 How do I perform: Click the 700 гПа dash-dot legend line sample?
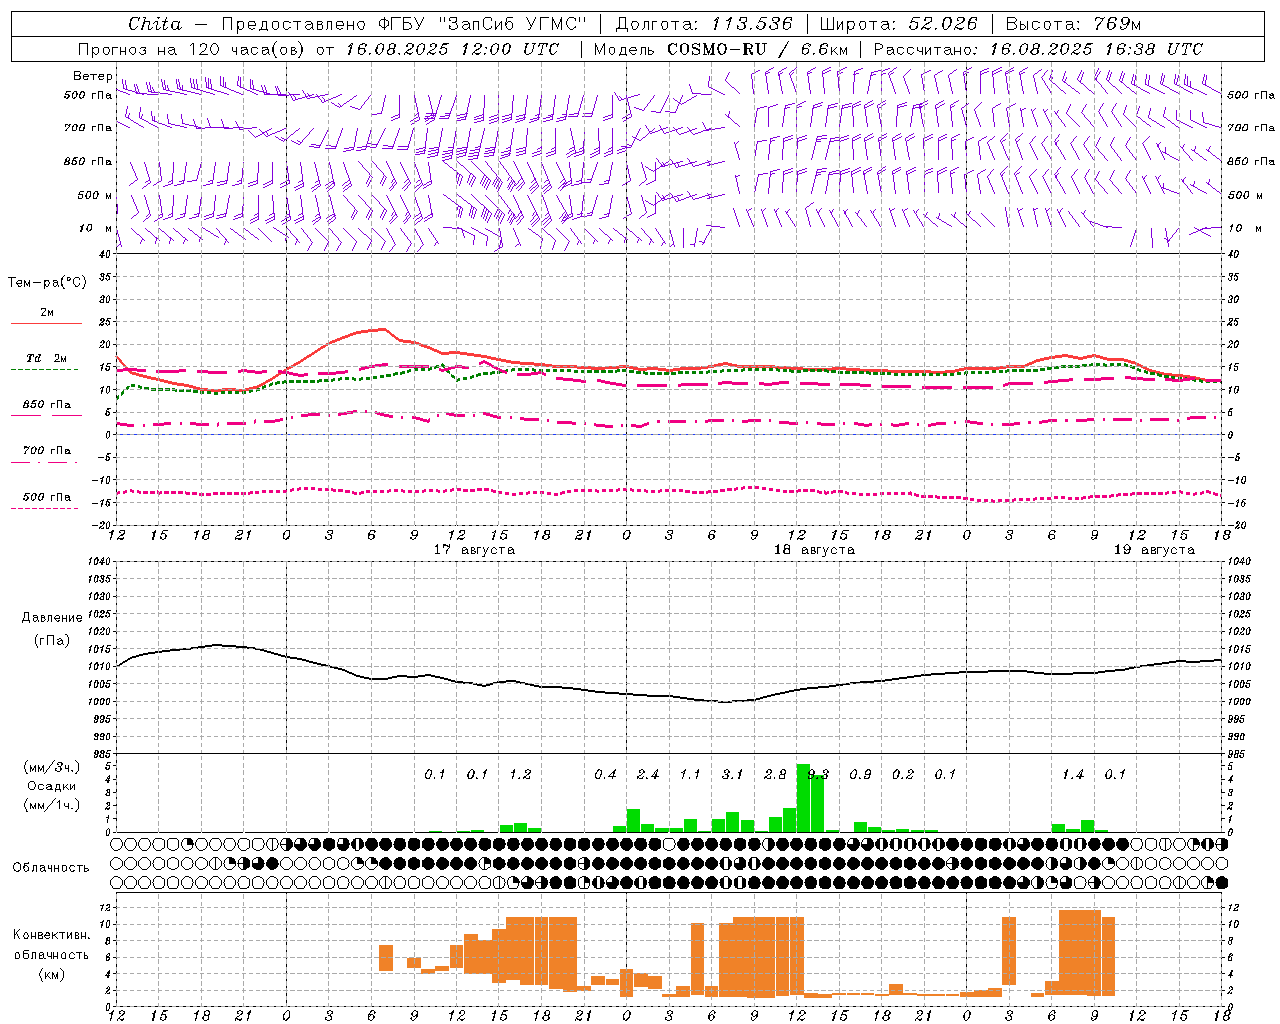[x=46, y=462]
